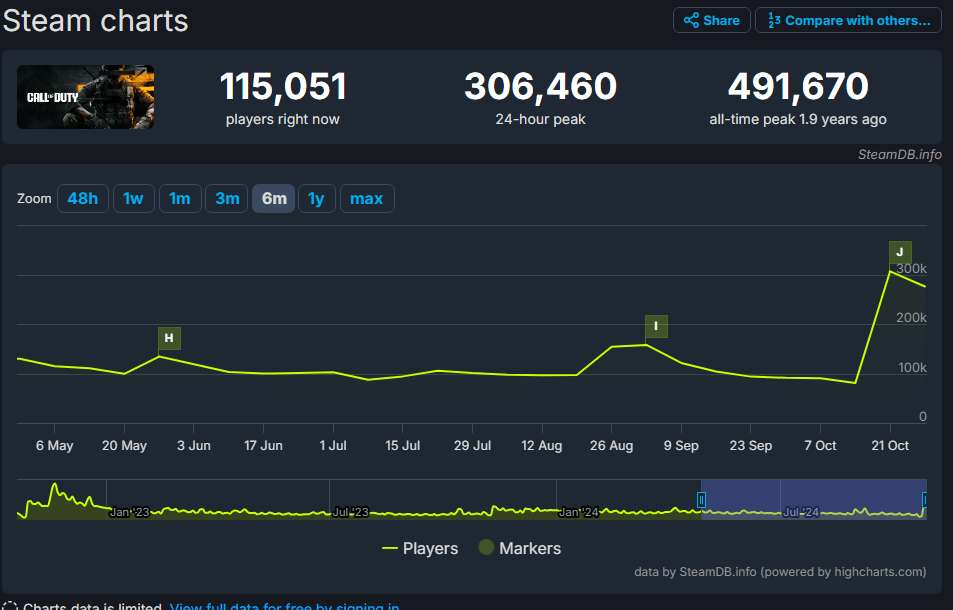Click the '100k' y-axis label
Screen dimensions: 953x610
pyautogui.click(x=912, y=368)
